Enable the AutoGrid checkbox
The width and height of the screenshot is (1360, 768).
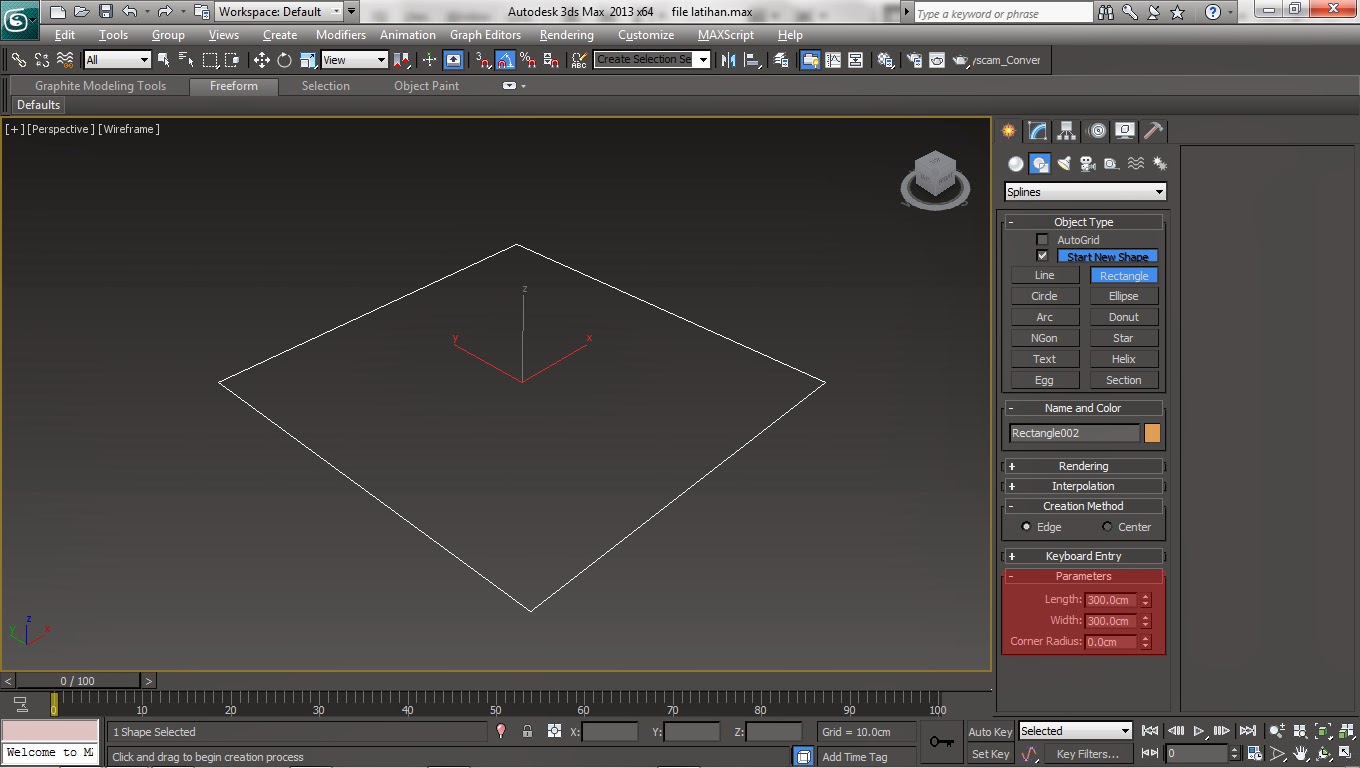click(1042, 240)
